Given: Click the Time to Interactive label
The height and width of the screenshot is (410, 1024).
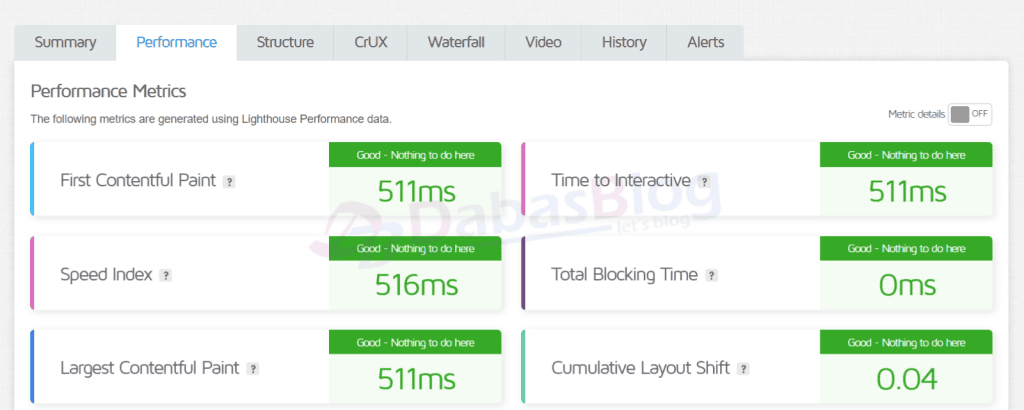Looking at the screenshot, I should click(620, 180).
